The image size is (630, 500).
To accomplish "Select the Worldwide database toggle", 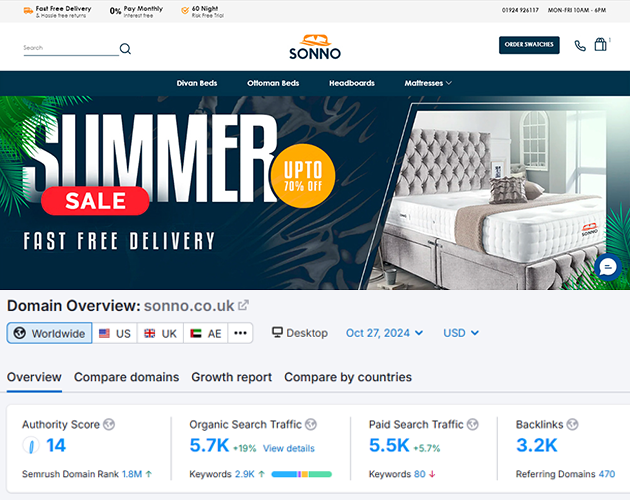I will pos(49,333).
